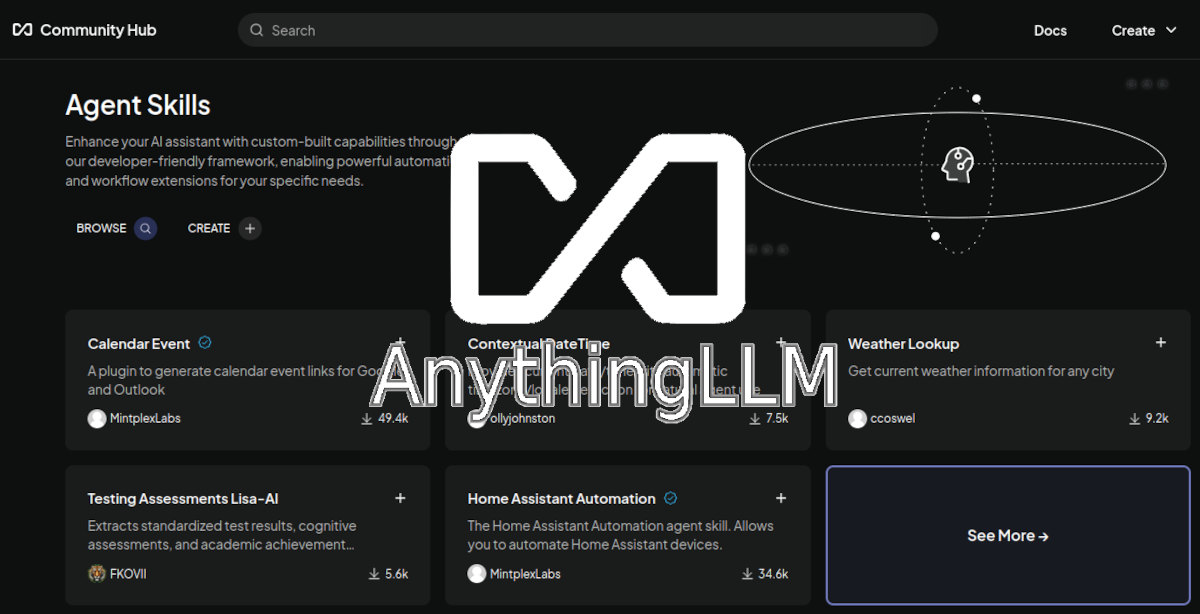
Task: Open Home Assistant Automation title
Action: [x=561, y=498]
